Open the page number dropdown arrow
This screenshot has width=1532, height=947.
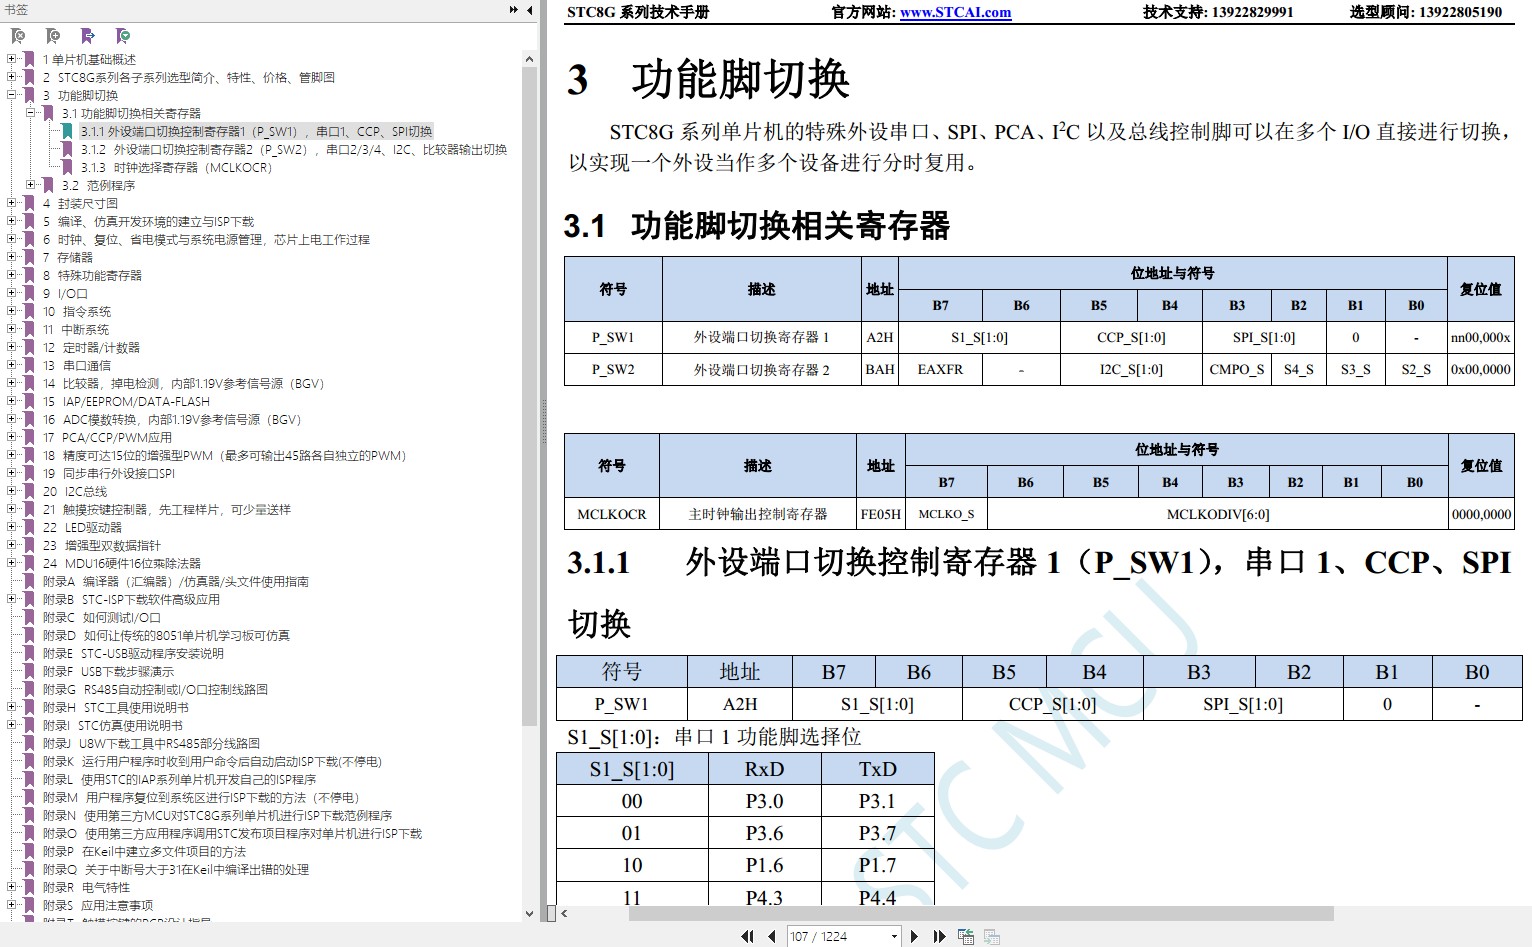coord(894,936)
